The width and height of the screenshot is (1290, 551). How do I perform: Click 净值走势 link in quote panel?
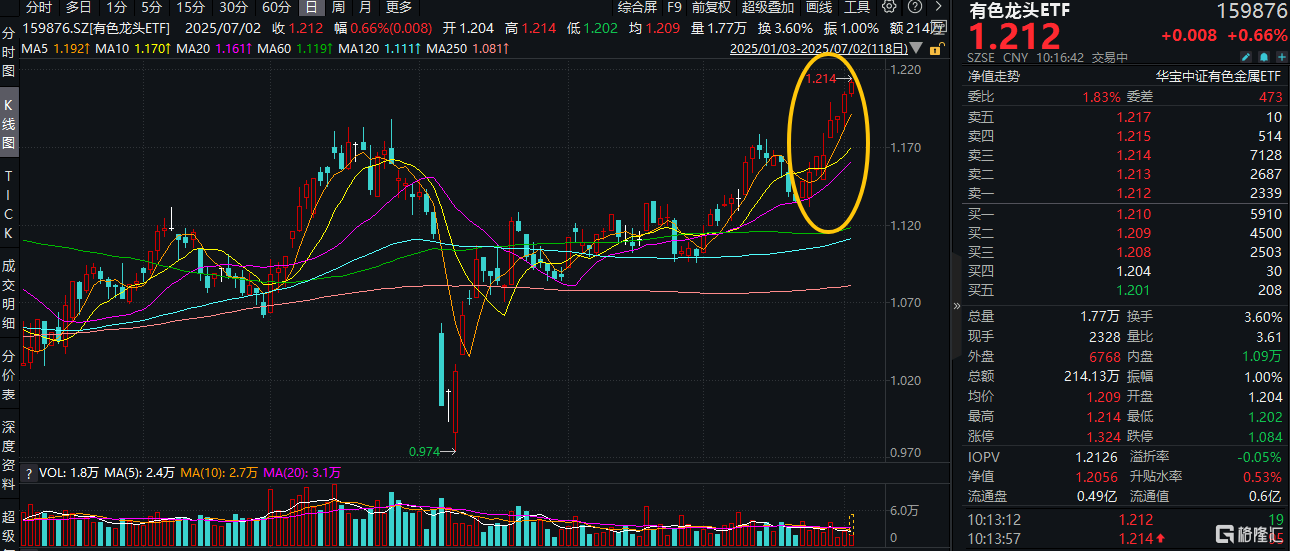tap(994, 75)
